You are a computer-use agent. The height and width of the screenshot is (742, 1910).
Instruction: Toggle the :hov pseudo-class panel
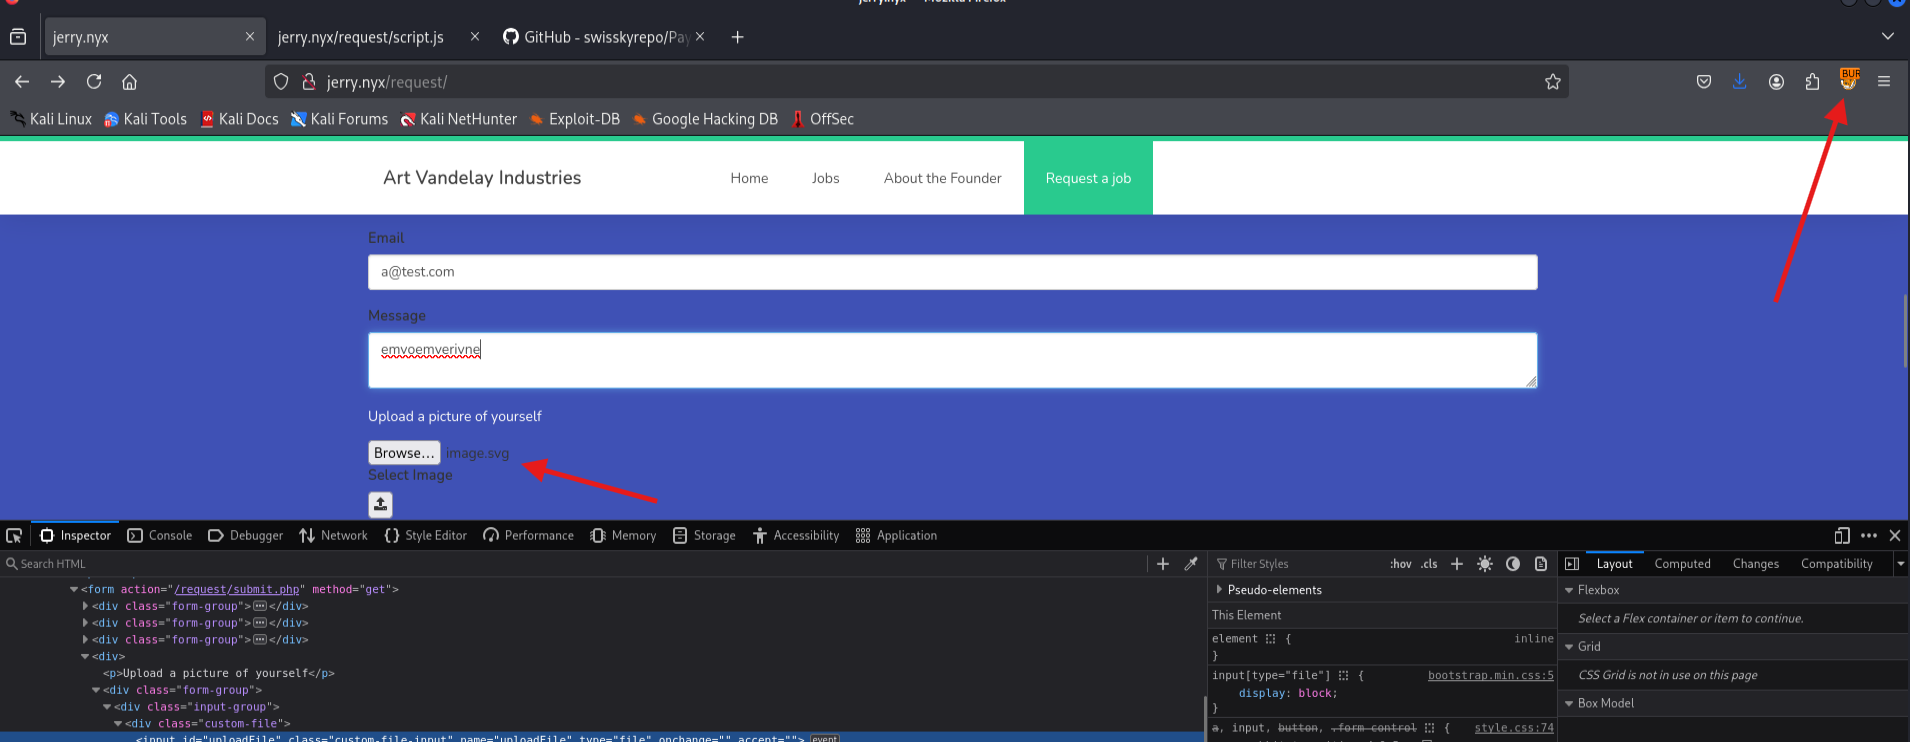click(x=1400, y=564)
